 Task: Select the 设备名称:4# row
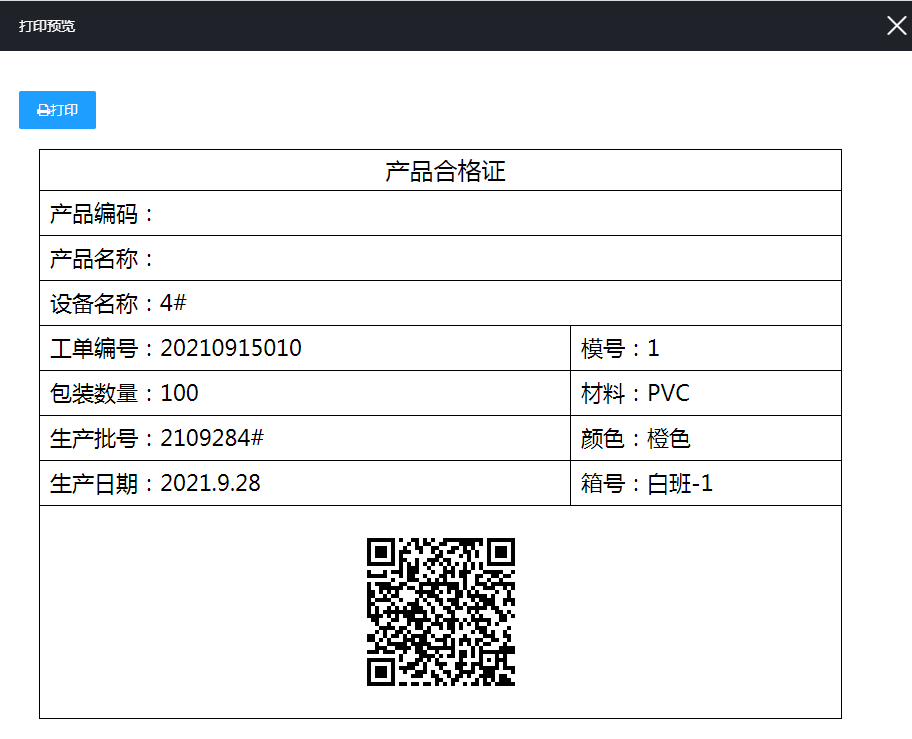click(x=440, y=304)
